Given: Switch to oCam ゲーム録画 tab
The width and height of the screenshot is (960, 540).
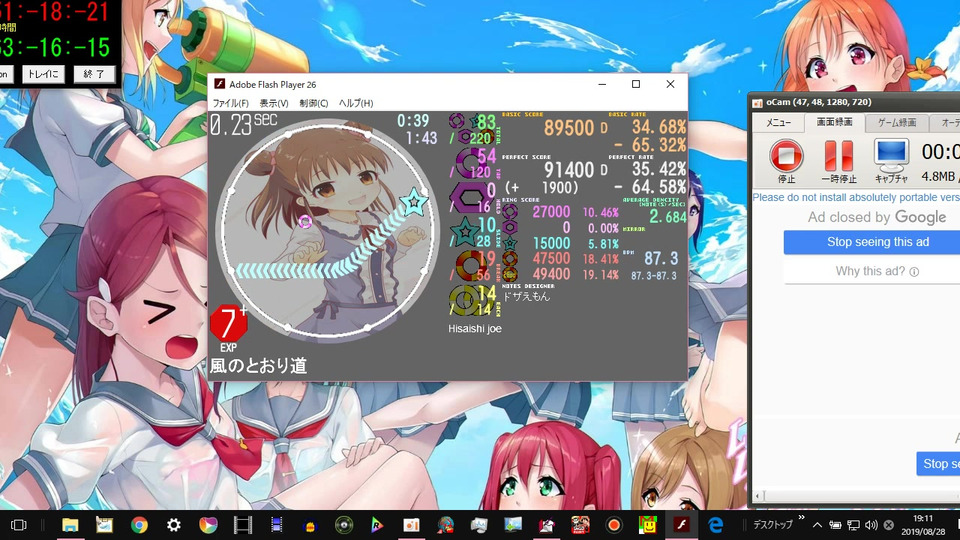Looking at the screenshot, I should tap(897, 123).
